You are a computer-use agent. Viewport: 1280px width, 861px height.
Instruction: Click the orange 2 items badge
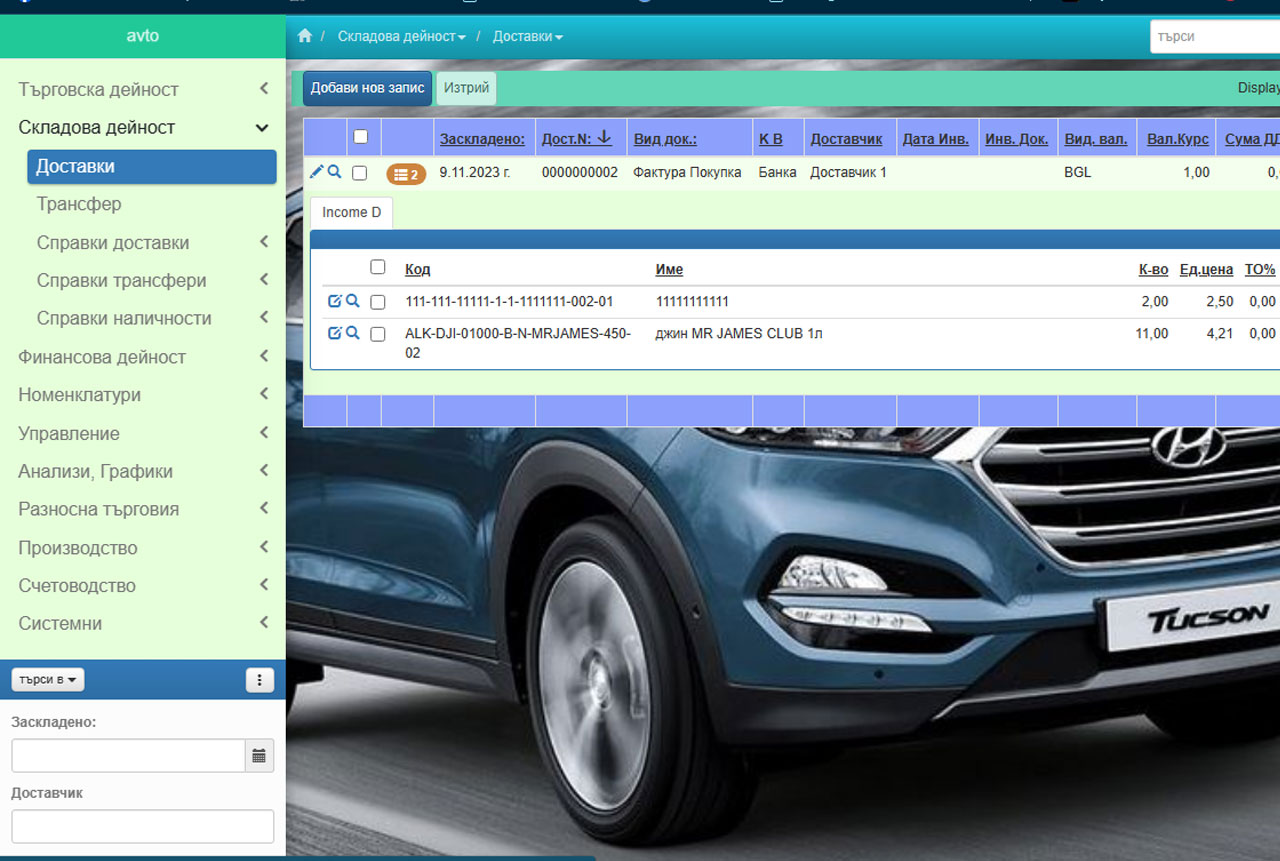pyautogui.click(x=406, y=174)
